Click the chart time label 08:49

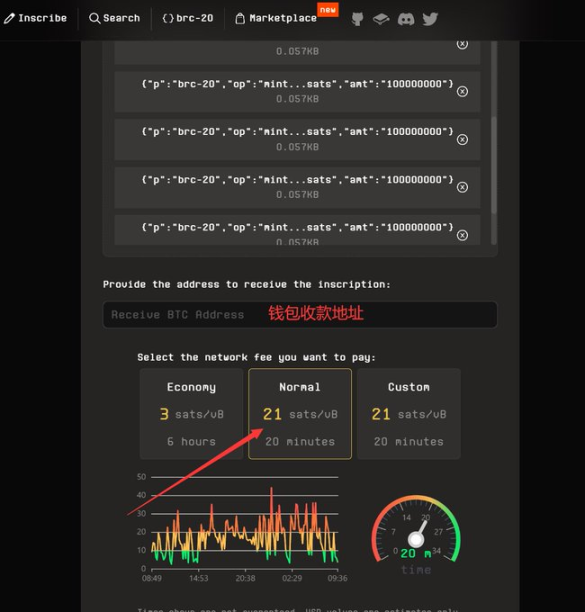(152, 578)
